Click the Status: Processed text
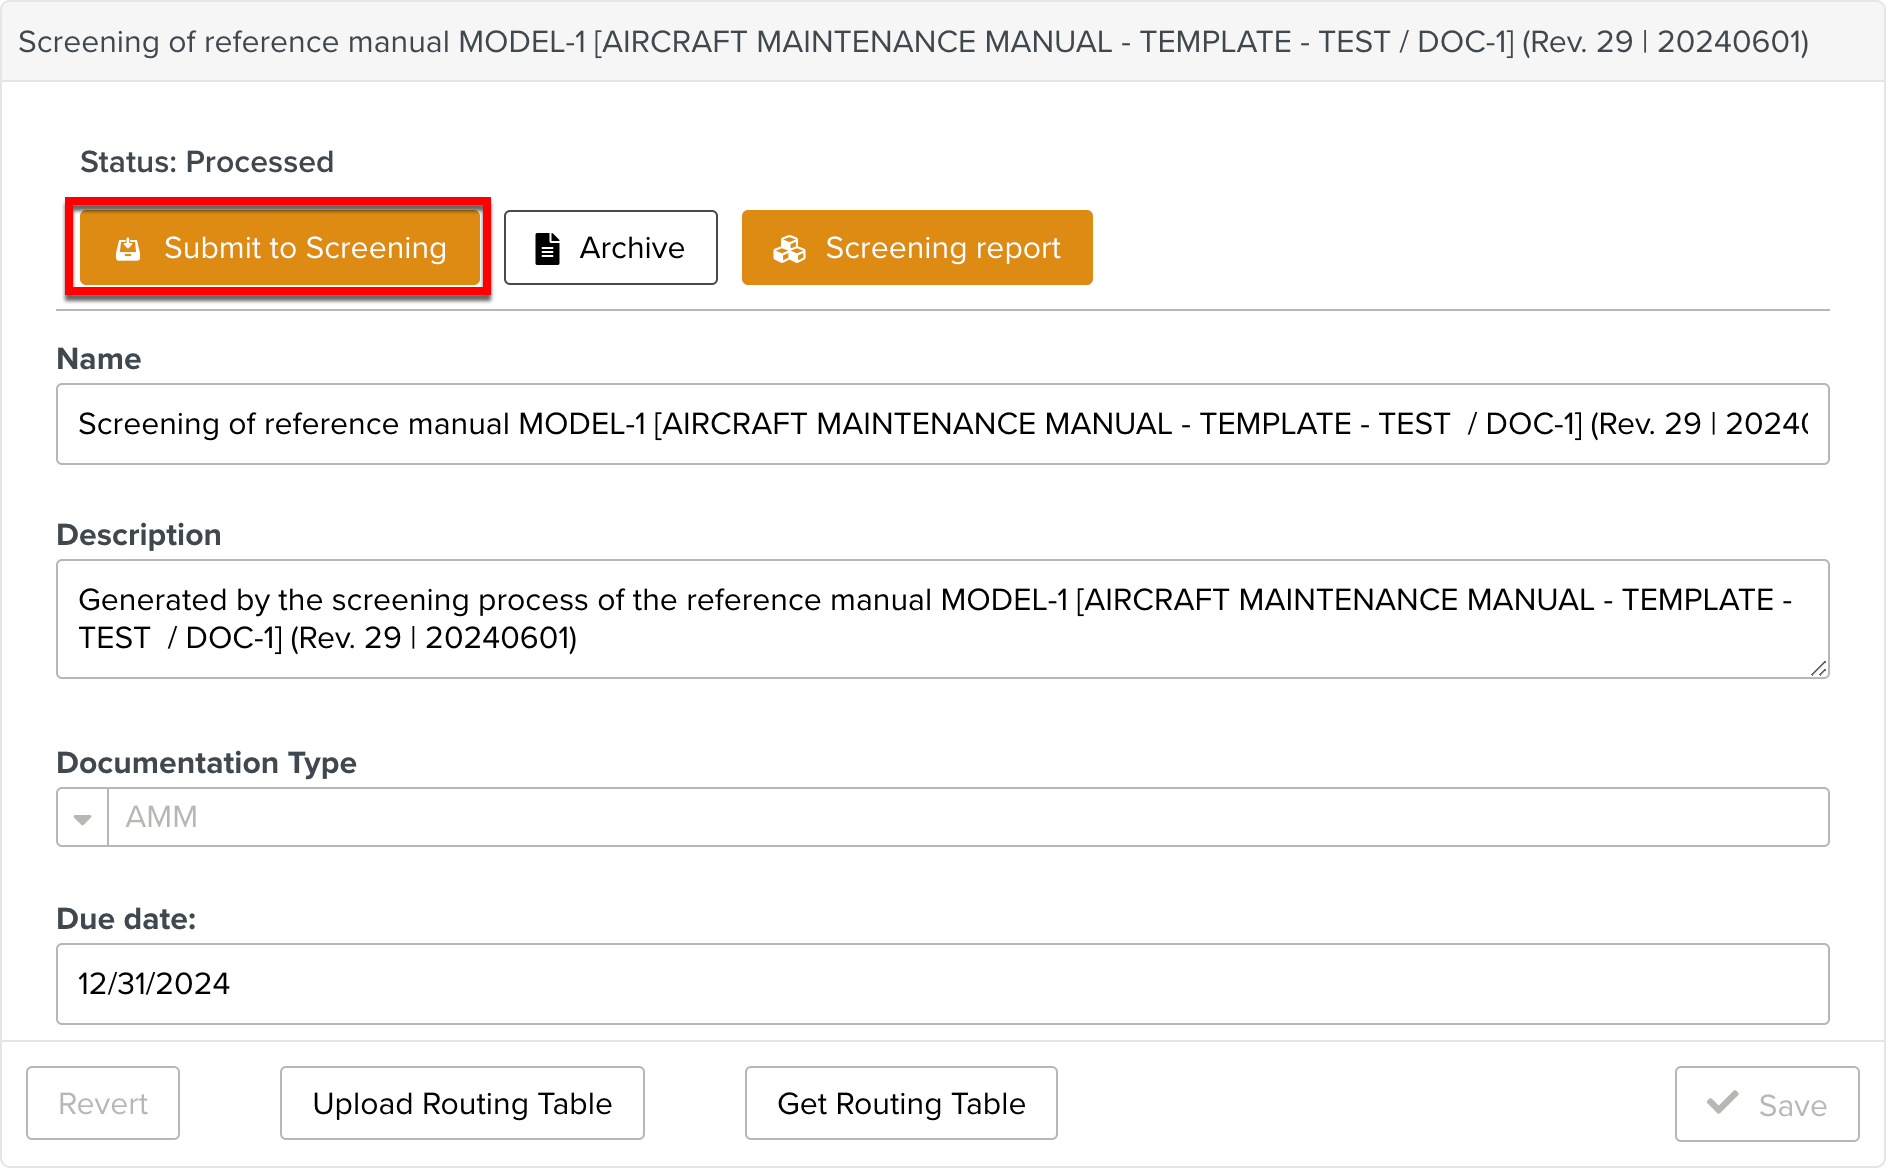This screenshot has width=1890, height=1174. point(207,162)
